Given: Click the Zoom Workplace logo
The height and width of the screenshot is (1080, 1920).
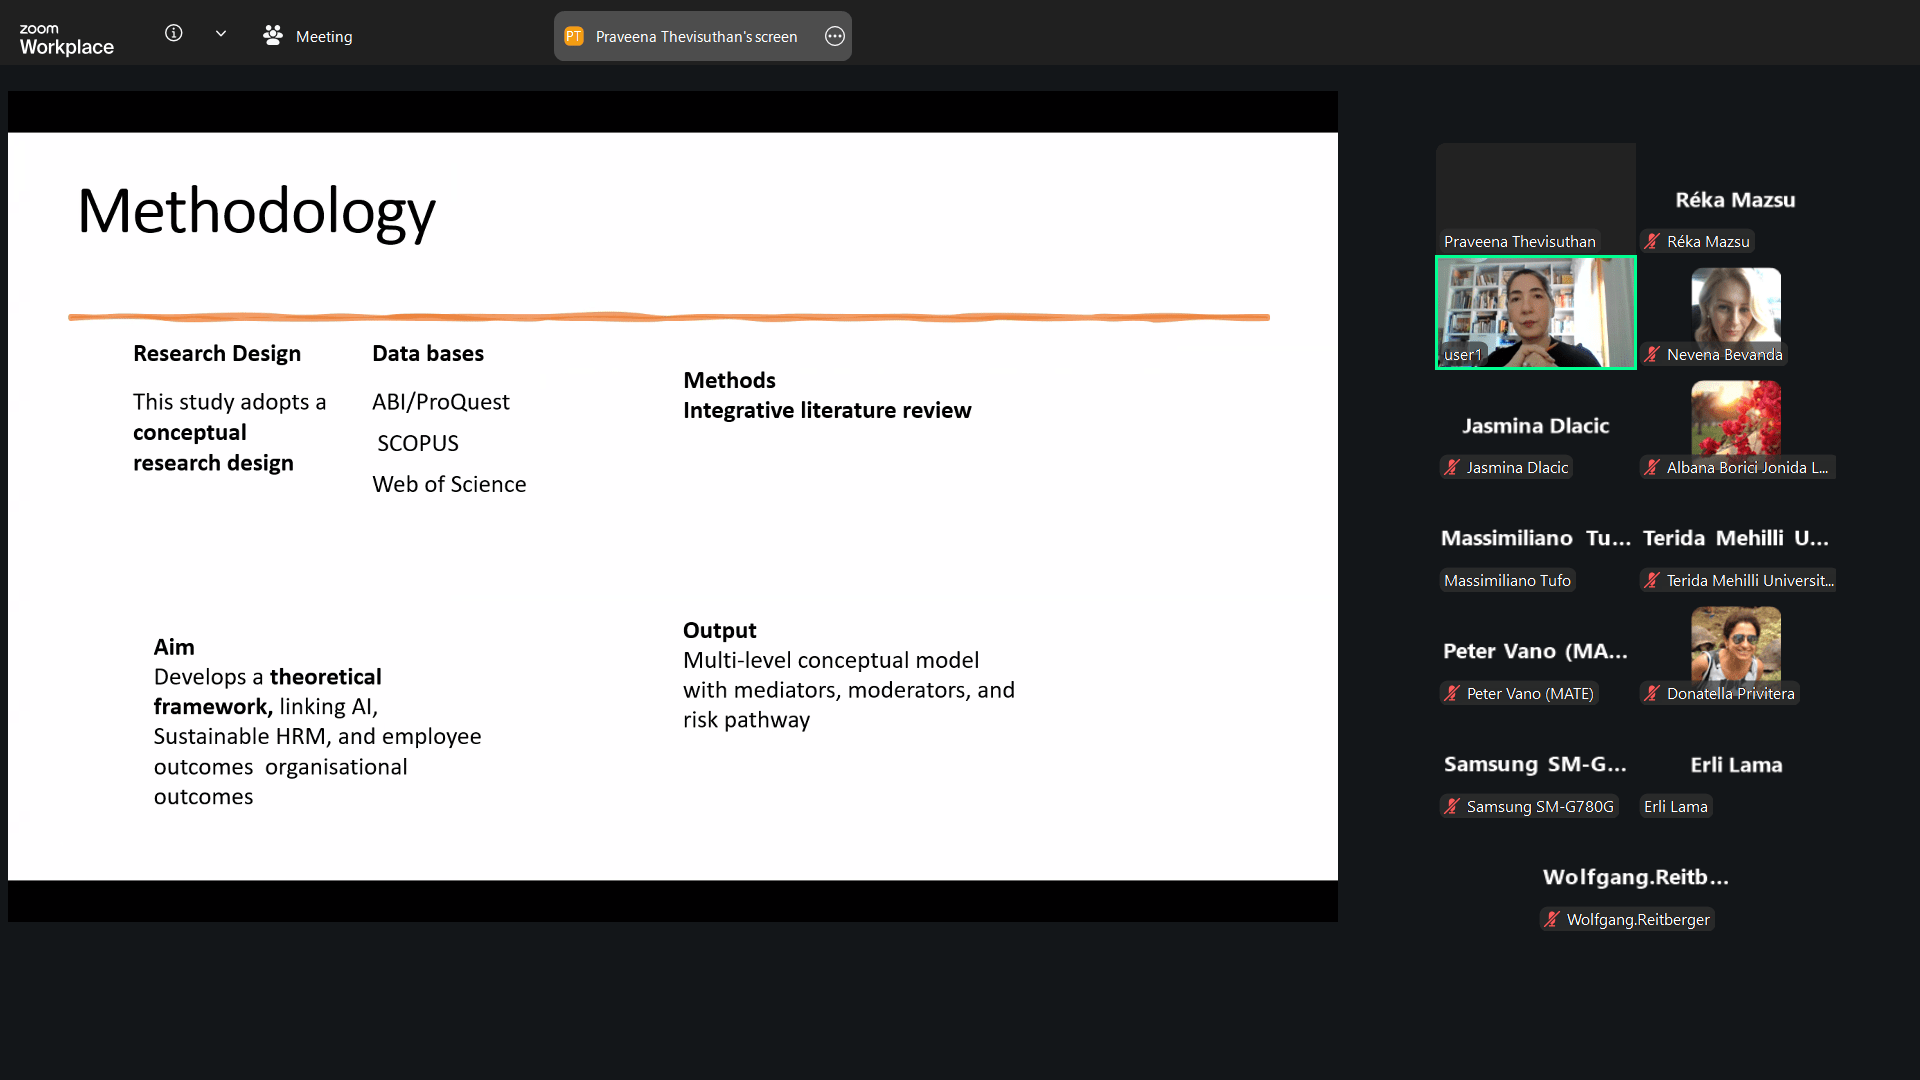Looking at the screenshot, I should pyautogui.click(x=66, y=38).
